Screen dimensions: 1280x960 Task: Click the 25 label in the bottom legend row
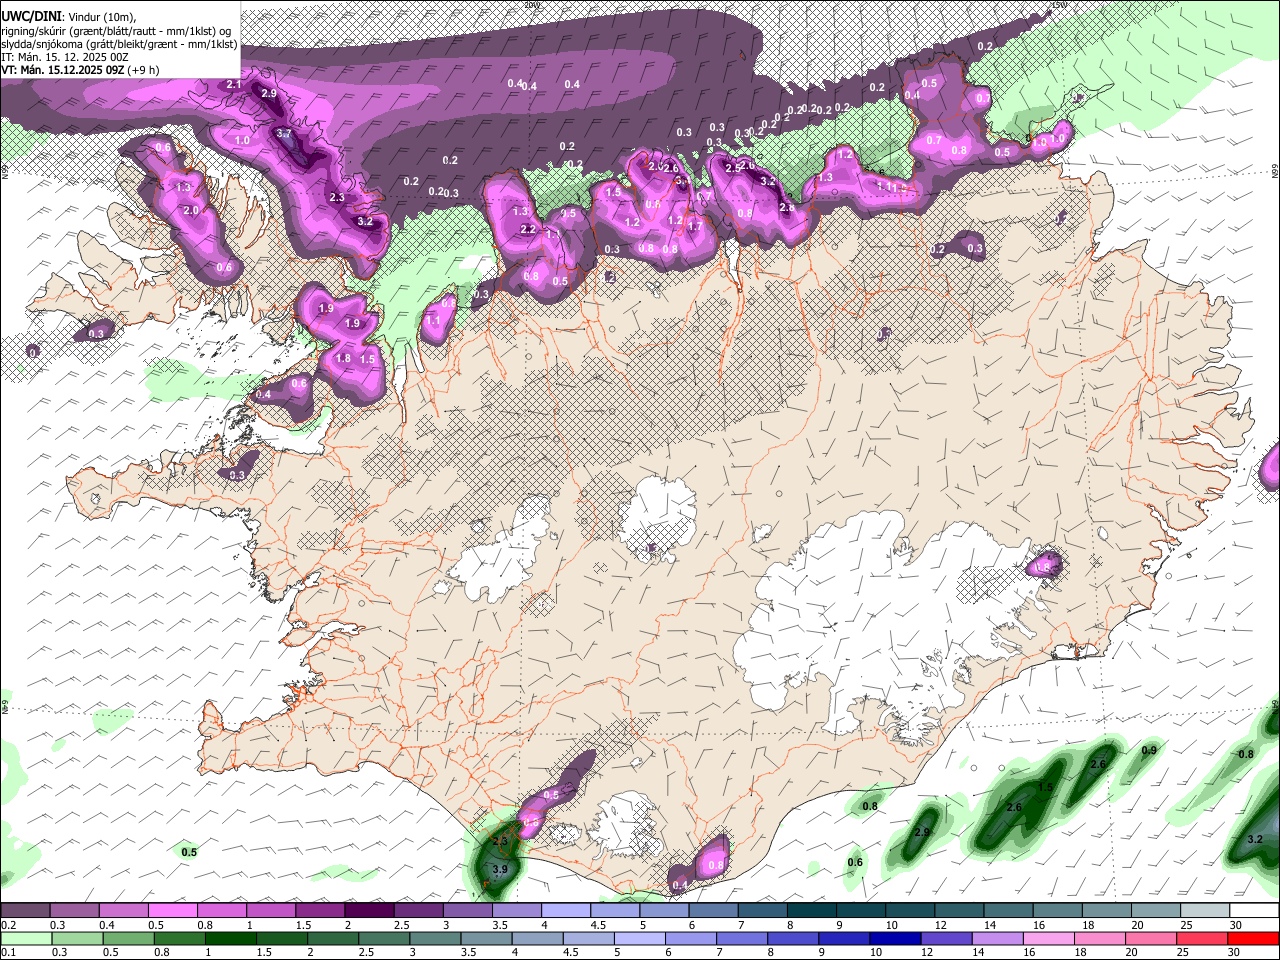1184,954
